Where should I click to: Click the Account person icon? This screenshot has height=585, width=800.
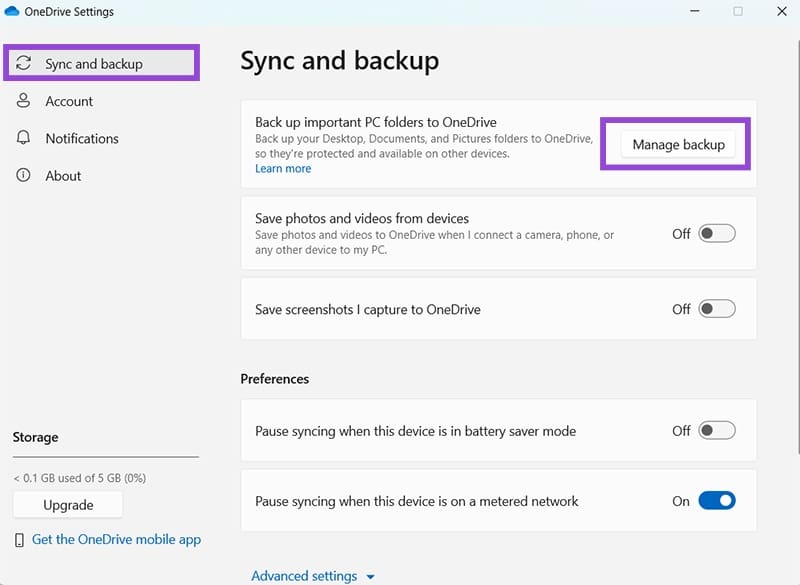[24, 101]
